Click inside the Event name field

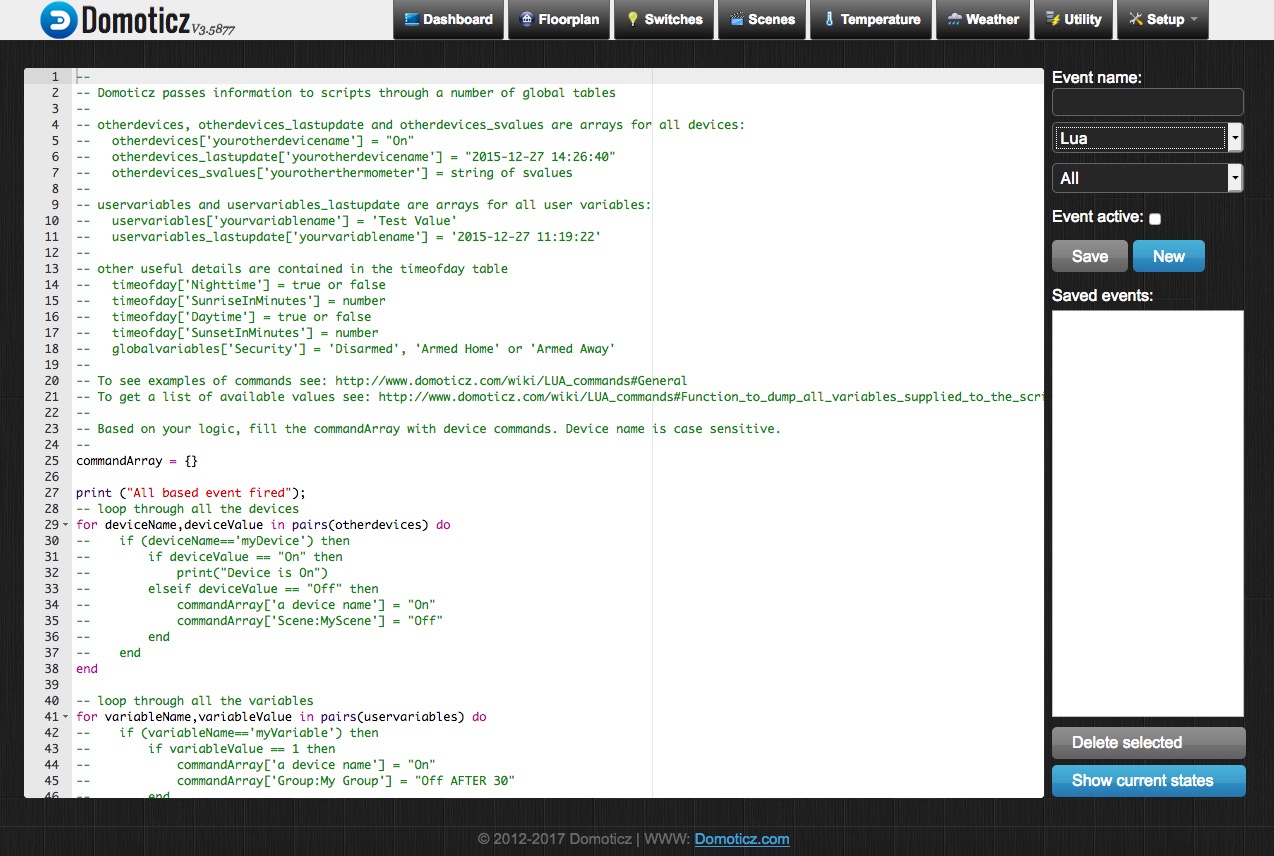(1147, 101)
